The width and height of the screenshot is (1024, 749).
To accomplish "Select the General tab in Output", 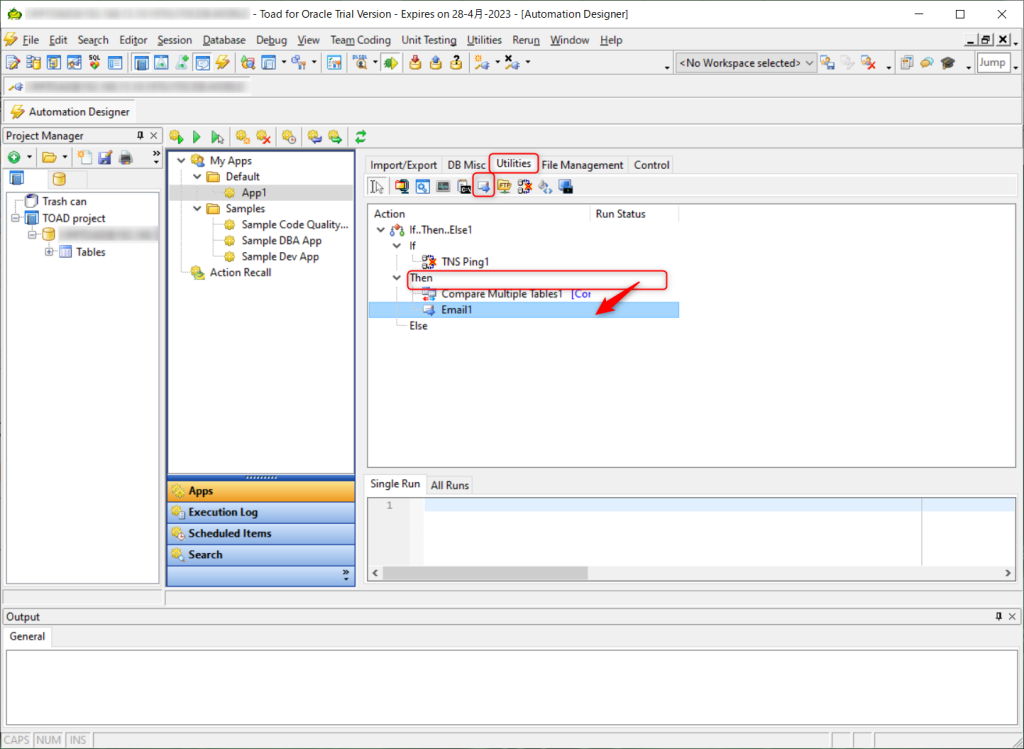I will [27, 636].
